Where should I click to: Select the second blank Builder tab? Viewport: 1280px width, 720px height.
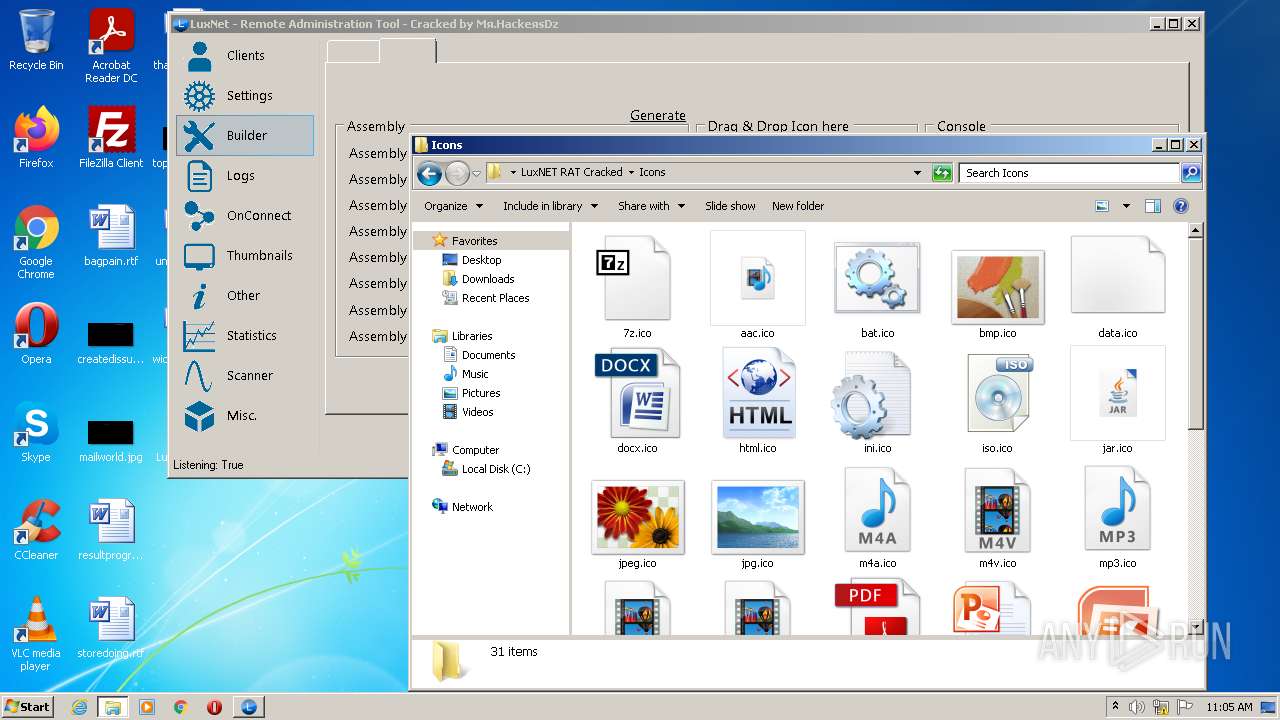(408, 50)
